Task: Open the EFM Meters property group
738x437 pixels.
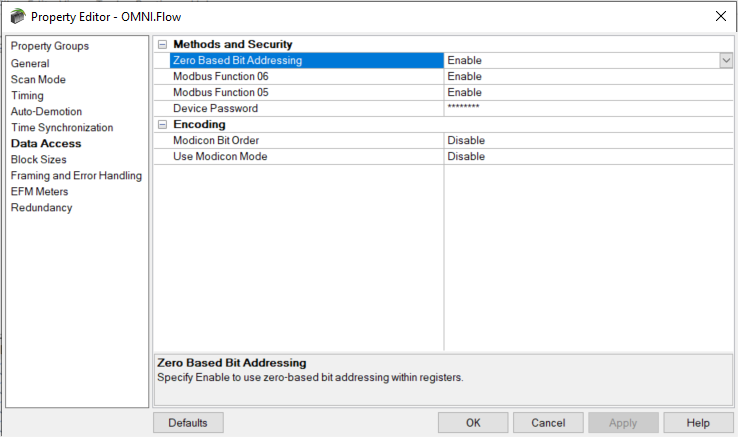Action: pyautogui.click(x=40, y=192)
